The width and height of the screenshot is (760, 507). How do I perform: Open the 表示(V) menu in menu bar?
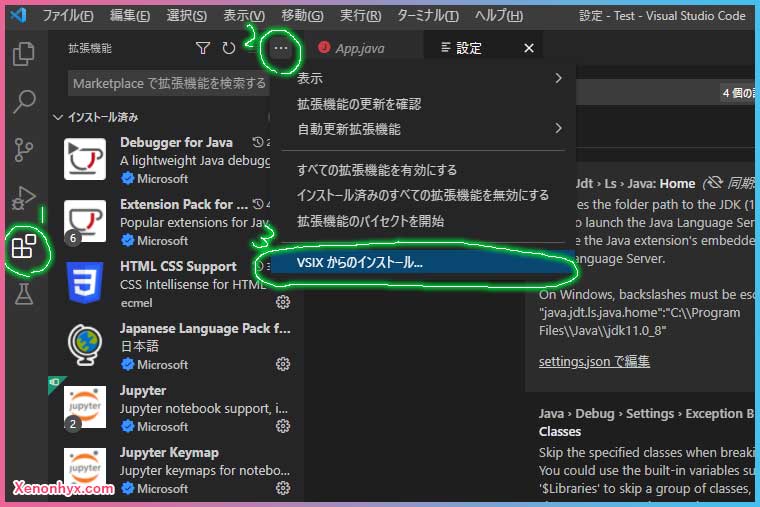click(x=244, y=16)
